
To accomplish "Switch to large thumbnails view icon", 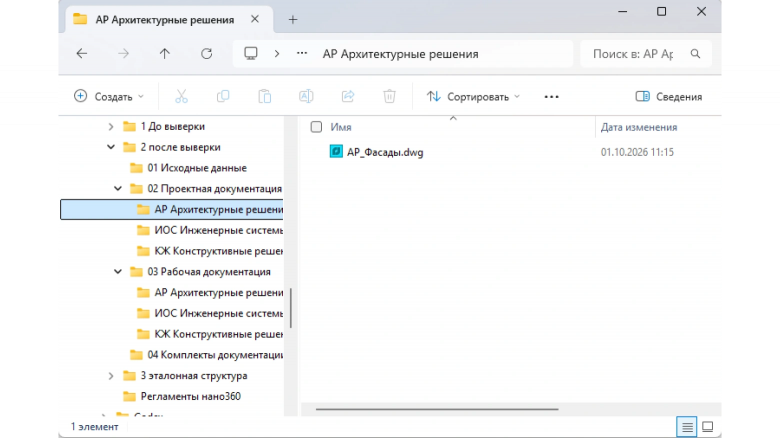I will tap(707, 427).
